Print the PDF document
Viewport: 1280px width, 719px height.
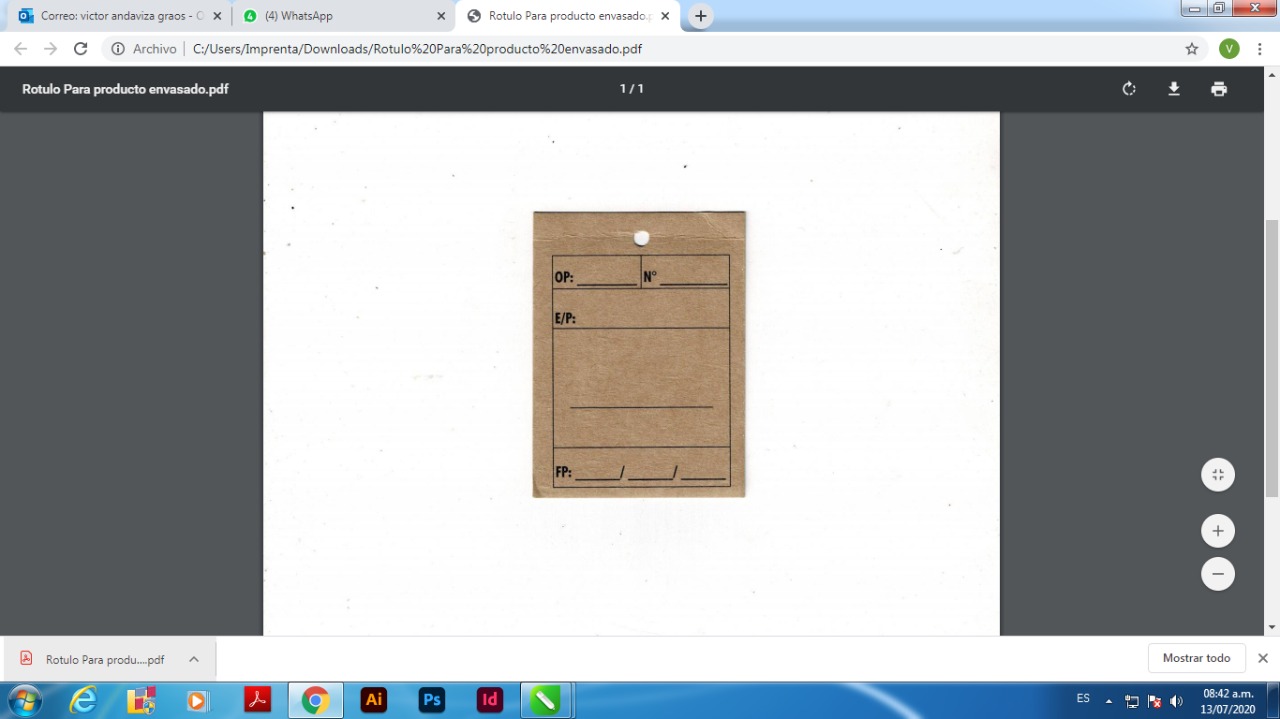(1218, 89)
